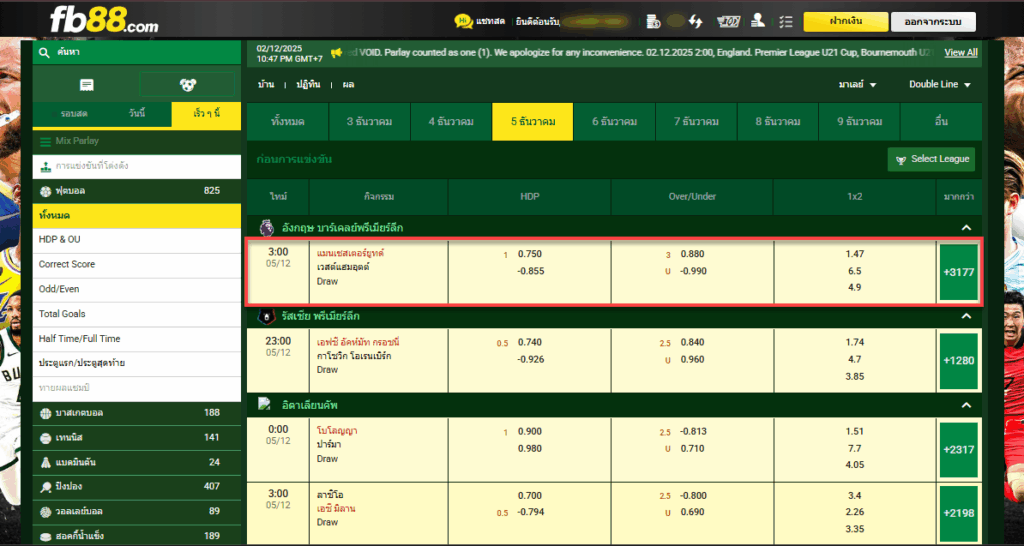Bet 1x2 odds 1.47 for Manchester United
Screen dimensions: 1024x546
click(854, 254)
